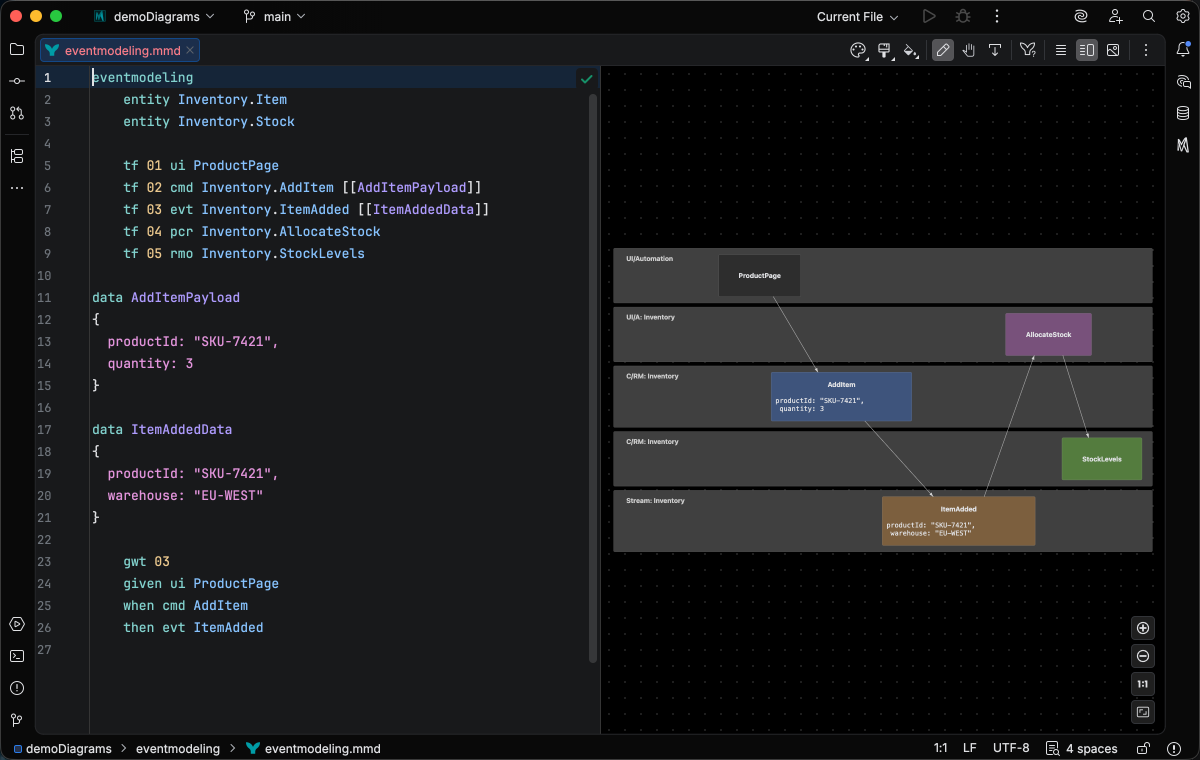Switch to editor and preview split view
This screenshot has height=760, width=1200.
coord(1087,50)
